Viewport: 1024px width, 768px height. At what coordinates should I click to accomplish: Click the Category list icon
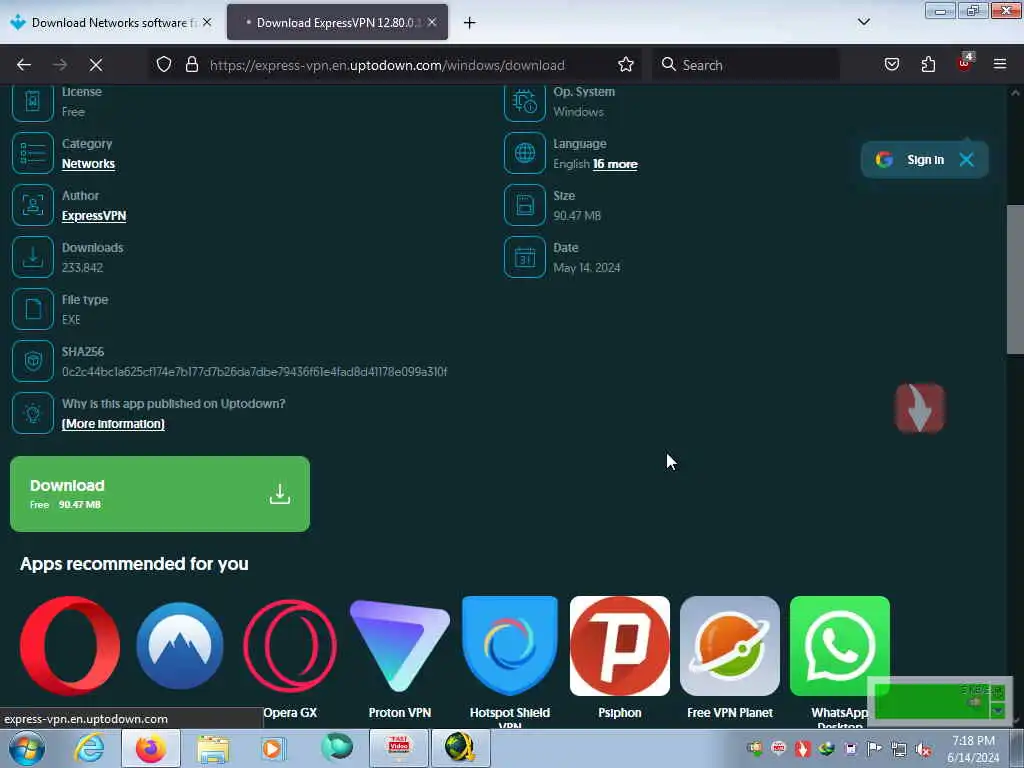click(33, 153)
